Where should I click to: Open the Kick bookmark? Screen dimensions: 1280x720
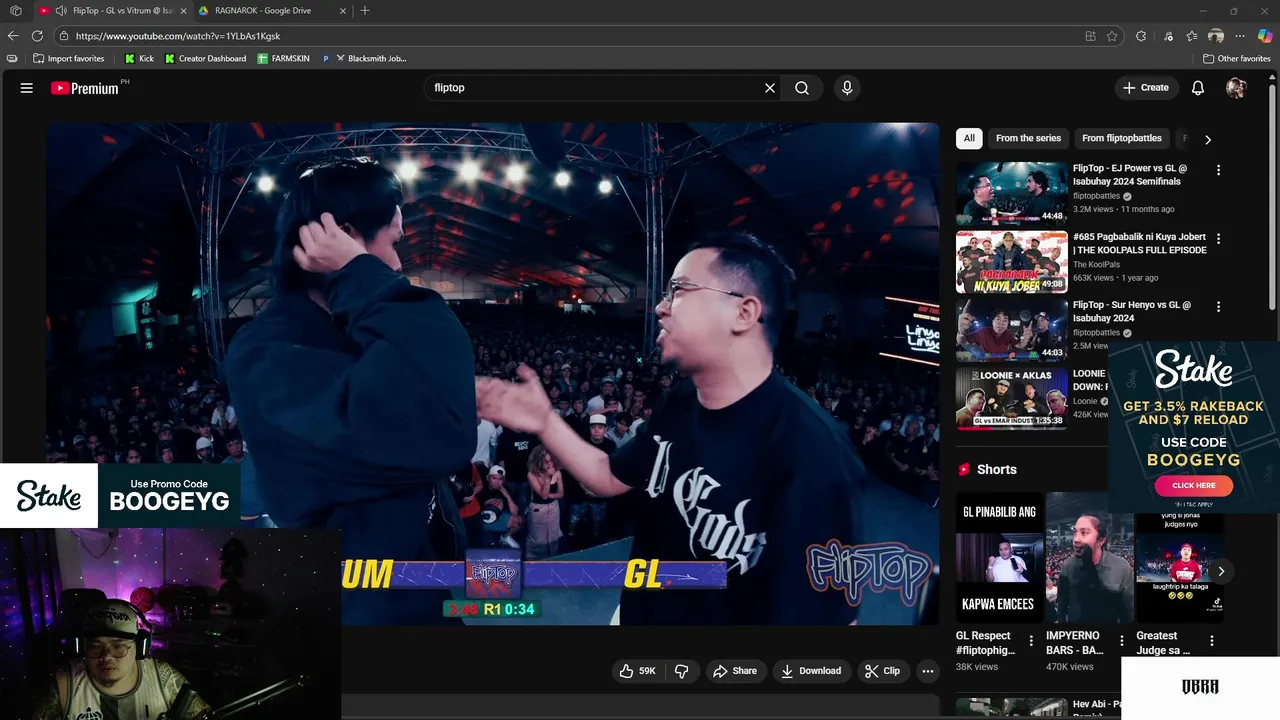coord(139,59)
